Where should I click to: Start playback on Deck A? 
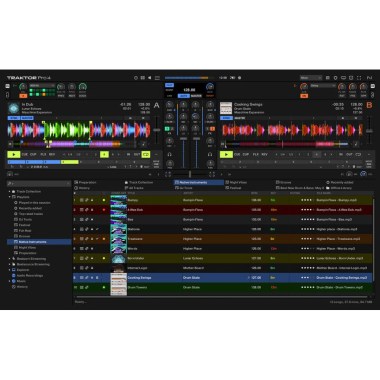[x=14, y=154]
